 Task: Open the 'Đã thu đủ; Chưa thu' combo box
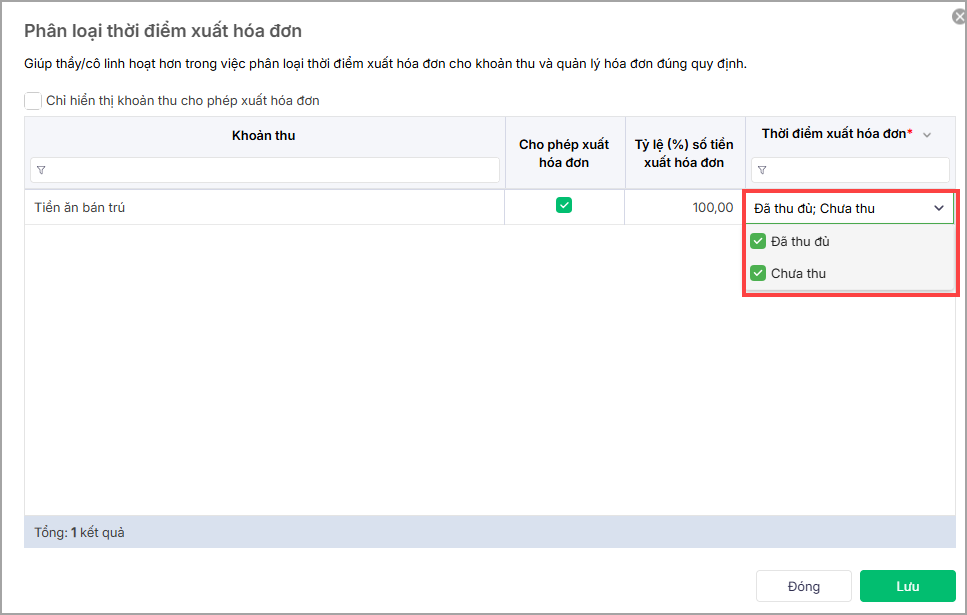click(x=838, y=208)
